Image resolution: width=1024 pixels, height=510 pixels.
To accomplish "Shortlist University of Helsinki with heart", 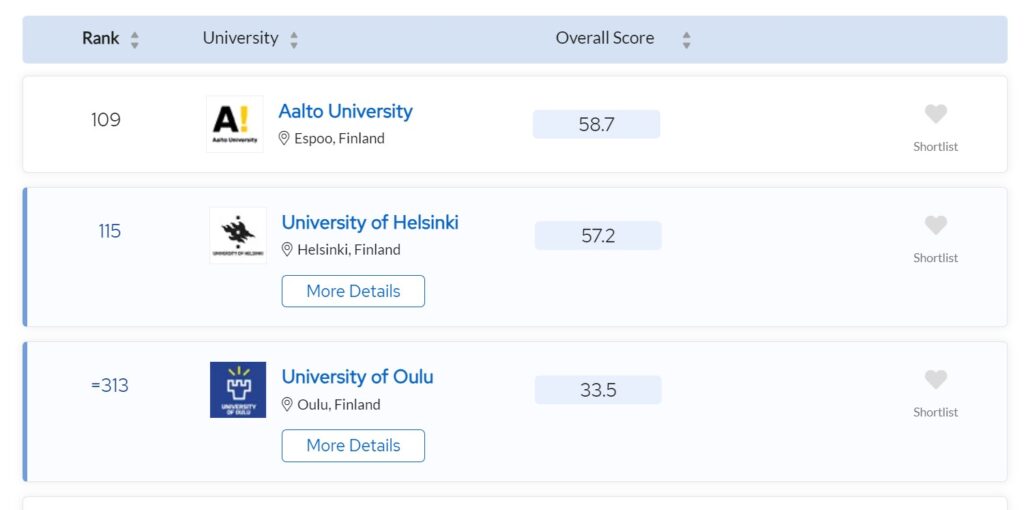I will tap(935, 225).
